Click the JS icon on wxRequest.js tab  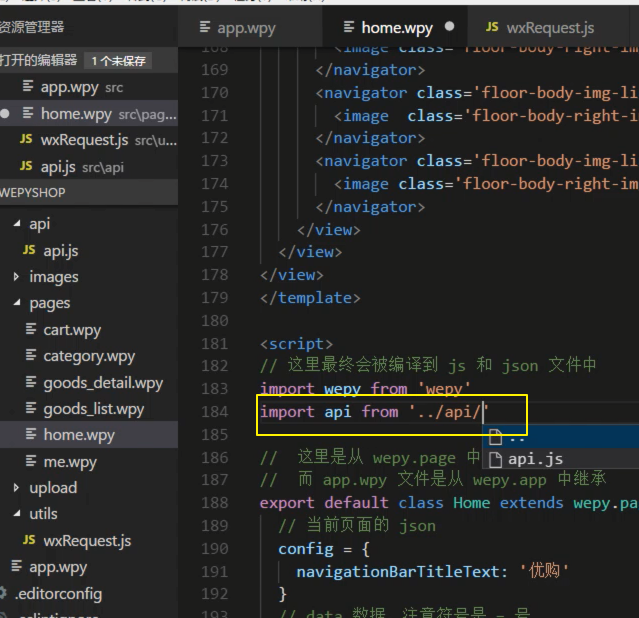(x=492, y=27)
